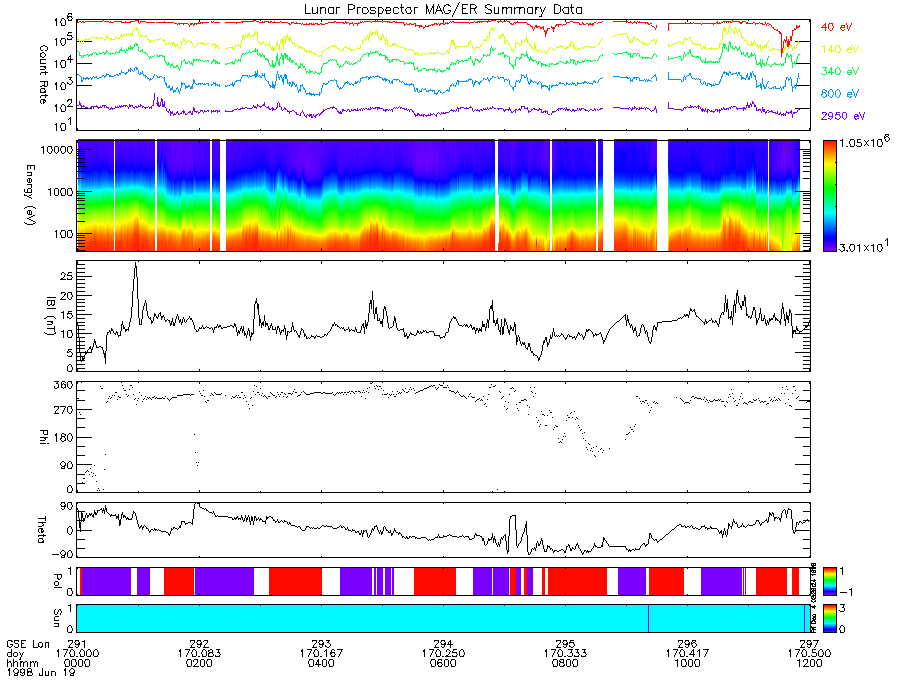Click the '270' tick on the Phi axis
Image resolution: width=900 pixels, height=700 pixels.
click(x=64, y=410)
